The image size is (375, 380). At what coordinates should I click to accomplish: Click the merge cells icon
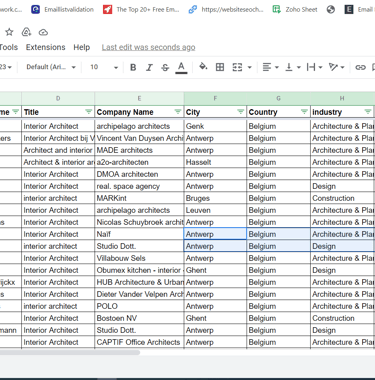tap(237, 67)
